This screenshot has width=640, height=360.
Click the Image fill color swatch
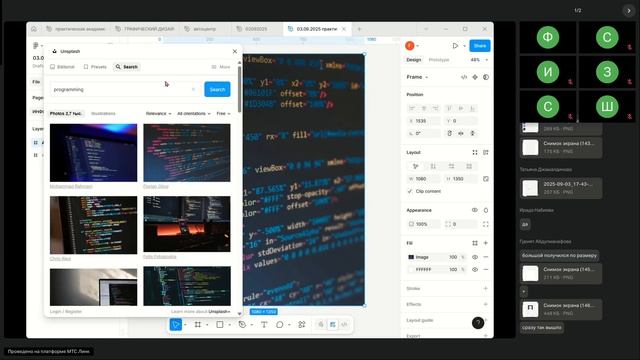pos(411,257)
